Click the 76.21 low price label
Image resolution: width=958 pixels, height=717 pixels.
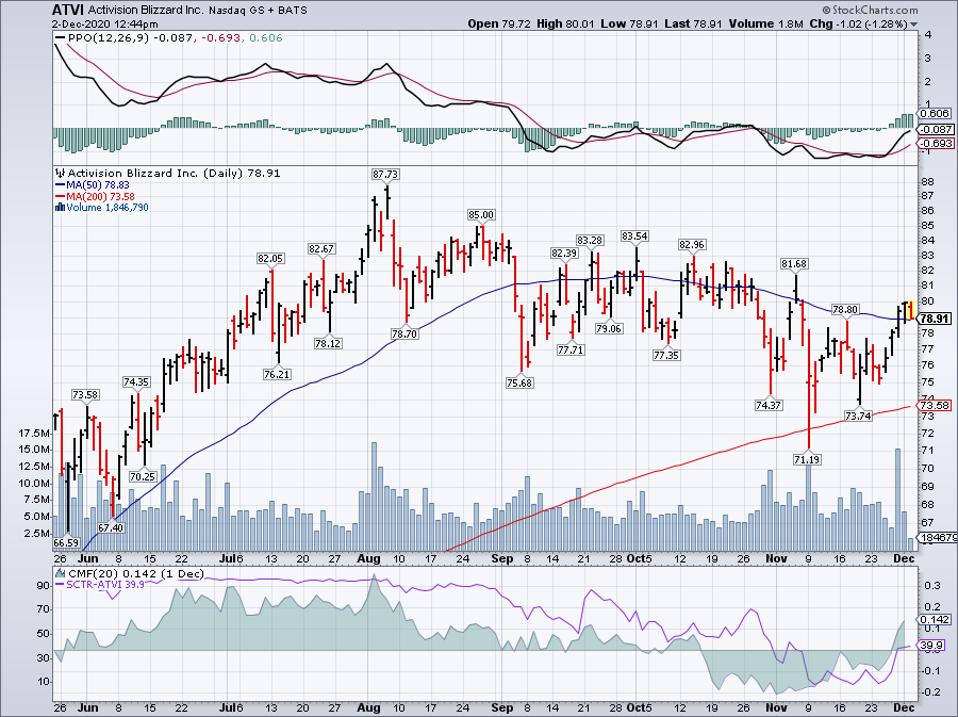[277, 374]
